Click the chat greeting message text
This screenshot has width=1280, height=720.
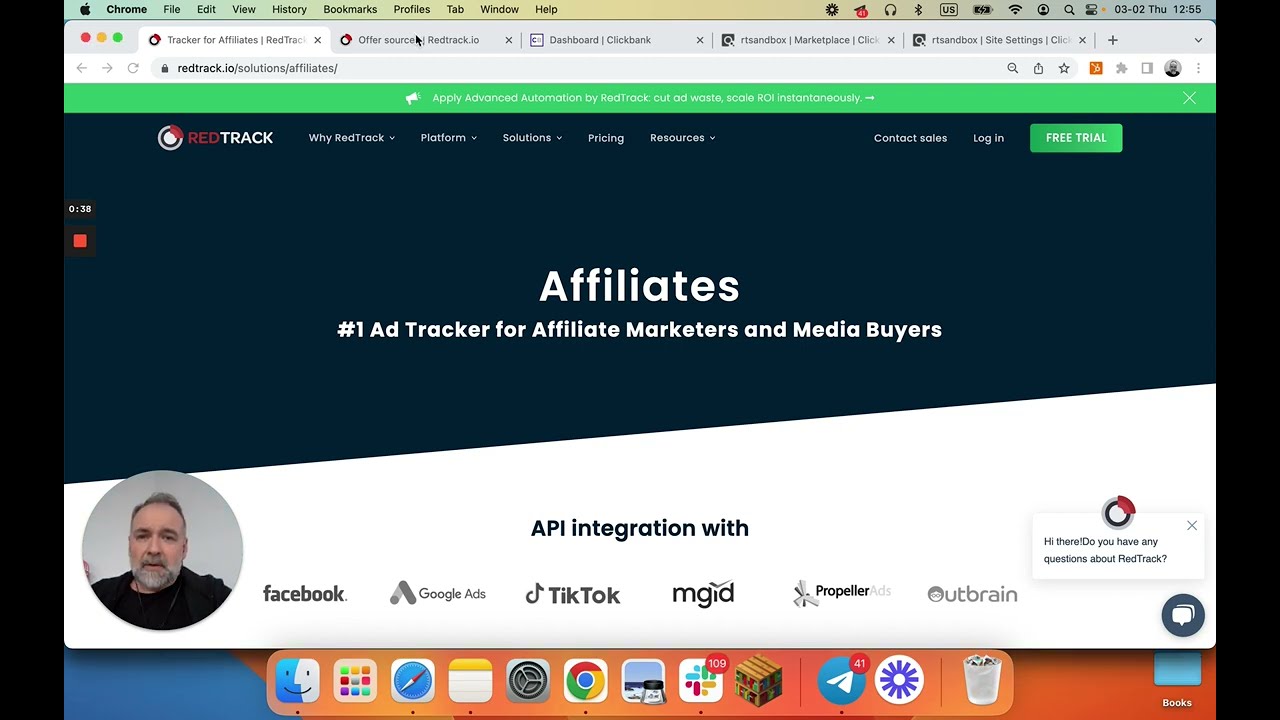(x=1105, y=550)
